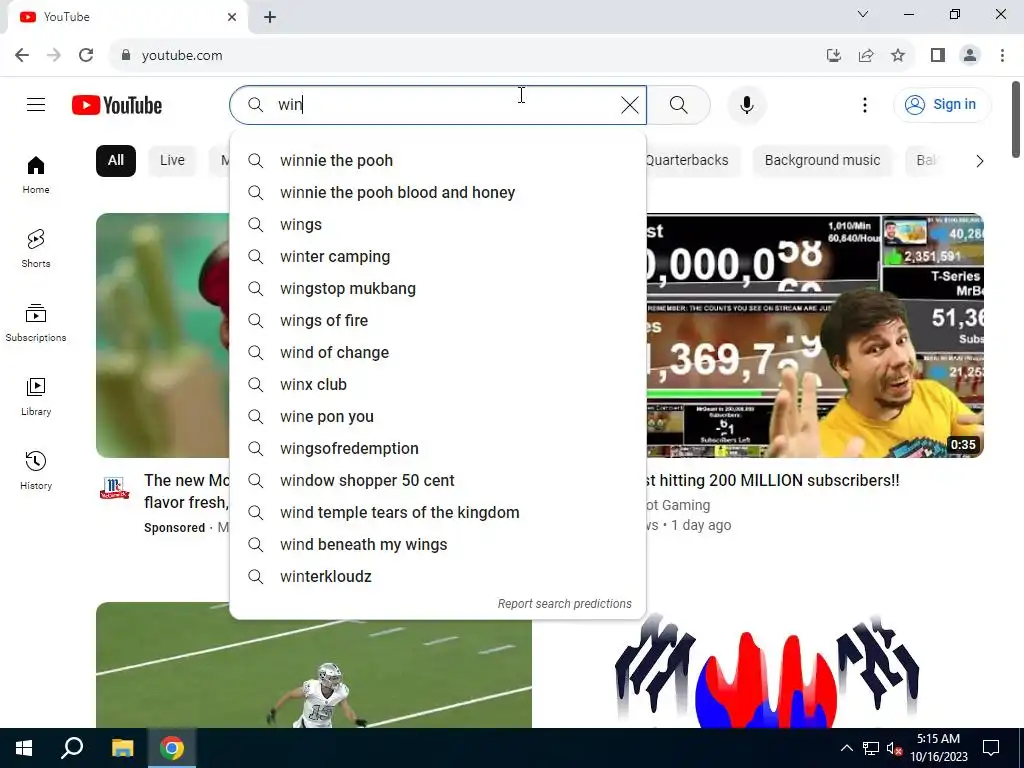Go to Home in the sidebar
Image resolution: width=1024 pixels, height=768 pixels.
[36, 174]
